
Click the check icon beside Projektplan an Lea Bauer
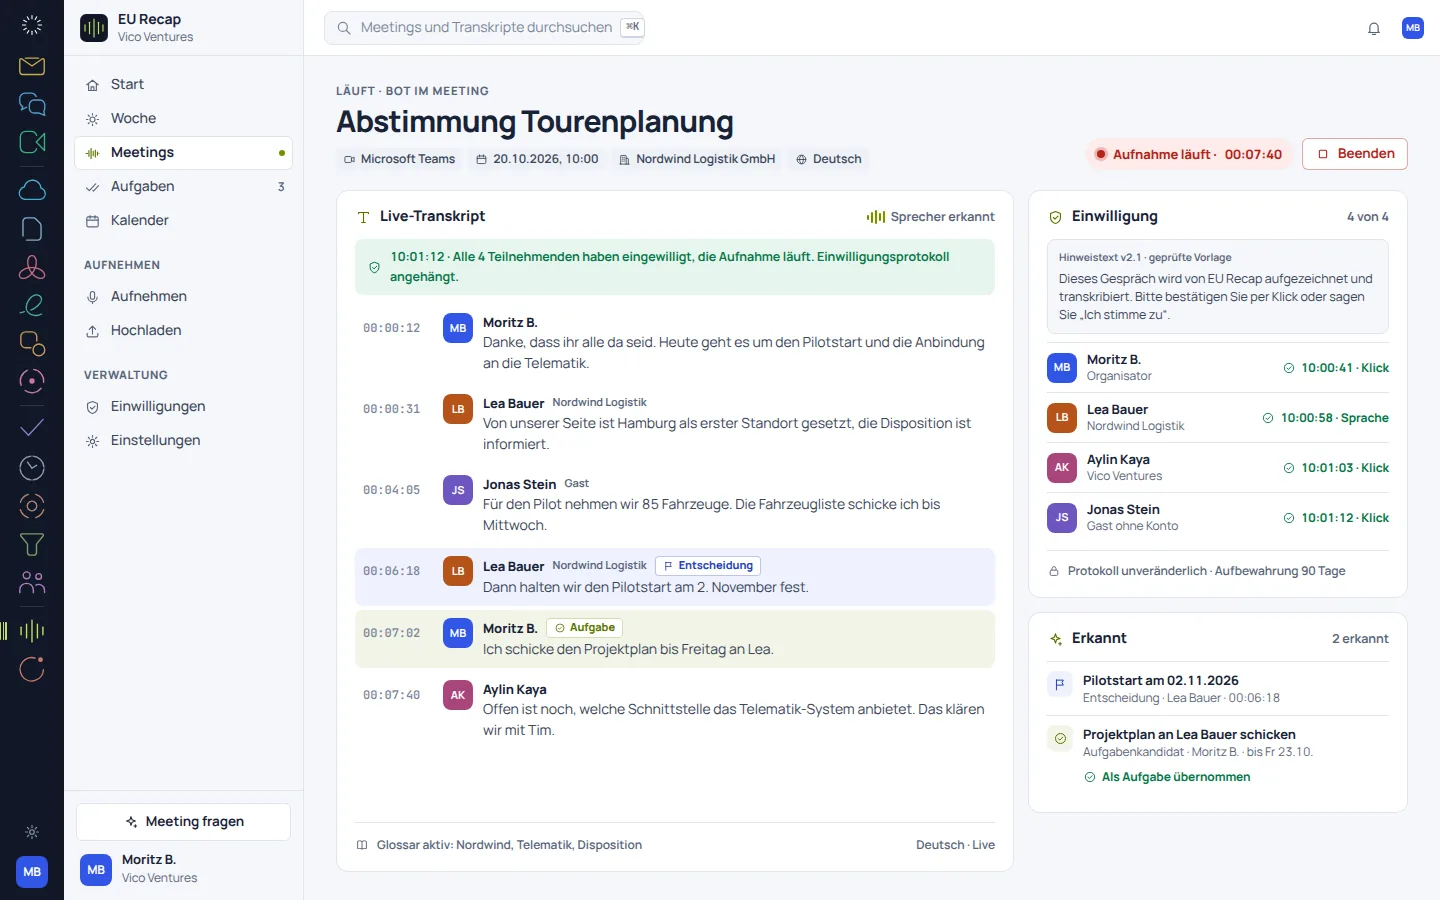tap(1059, 739)
